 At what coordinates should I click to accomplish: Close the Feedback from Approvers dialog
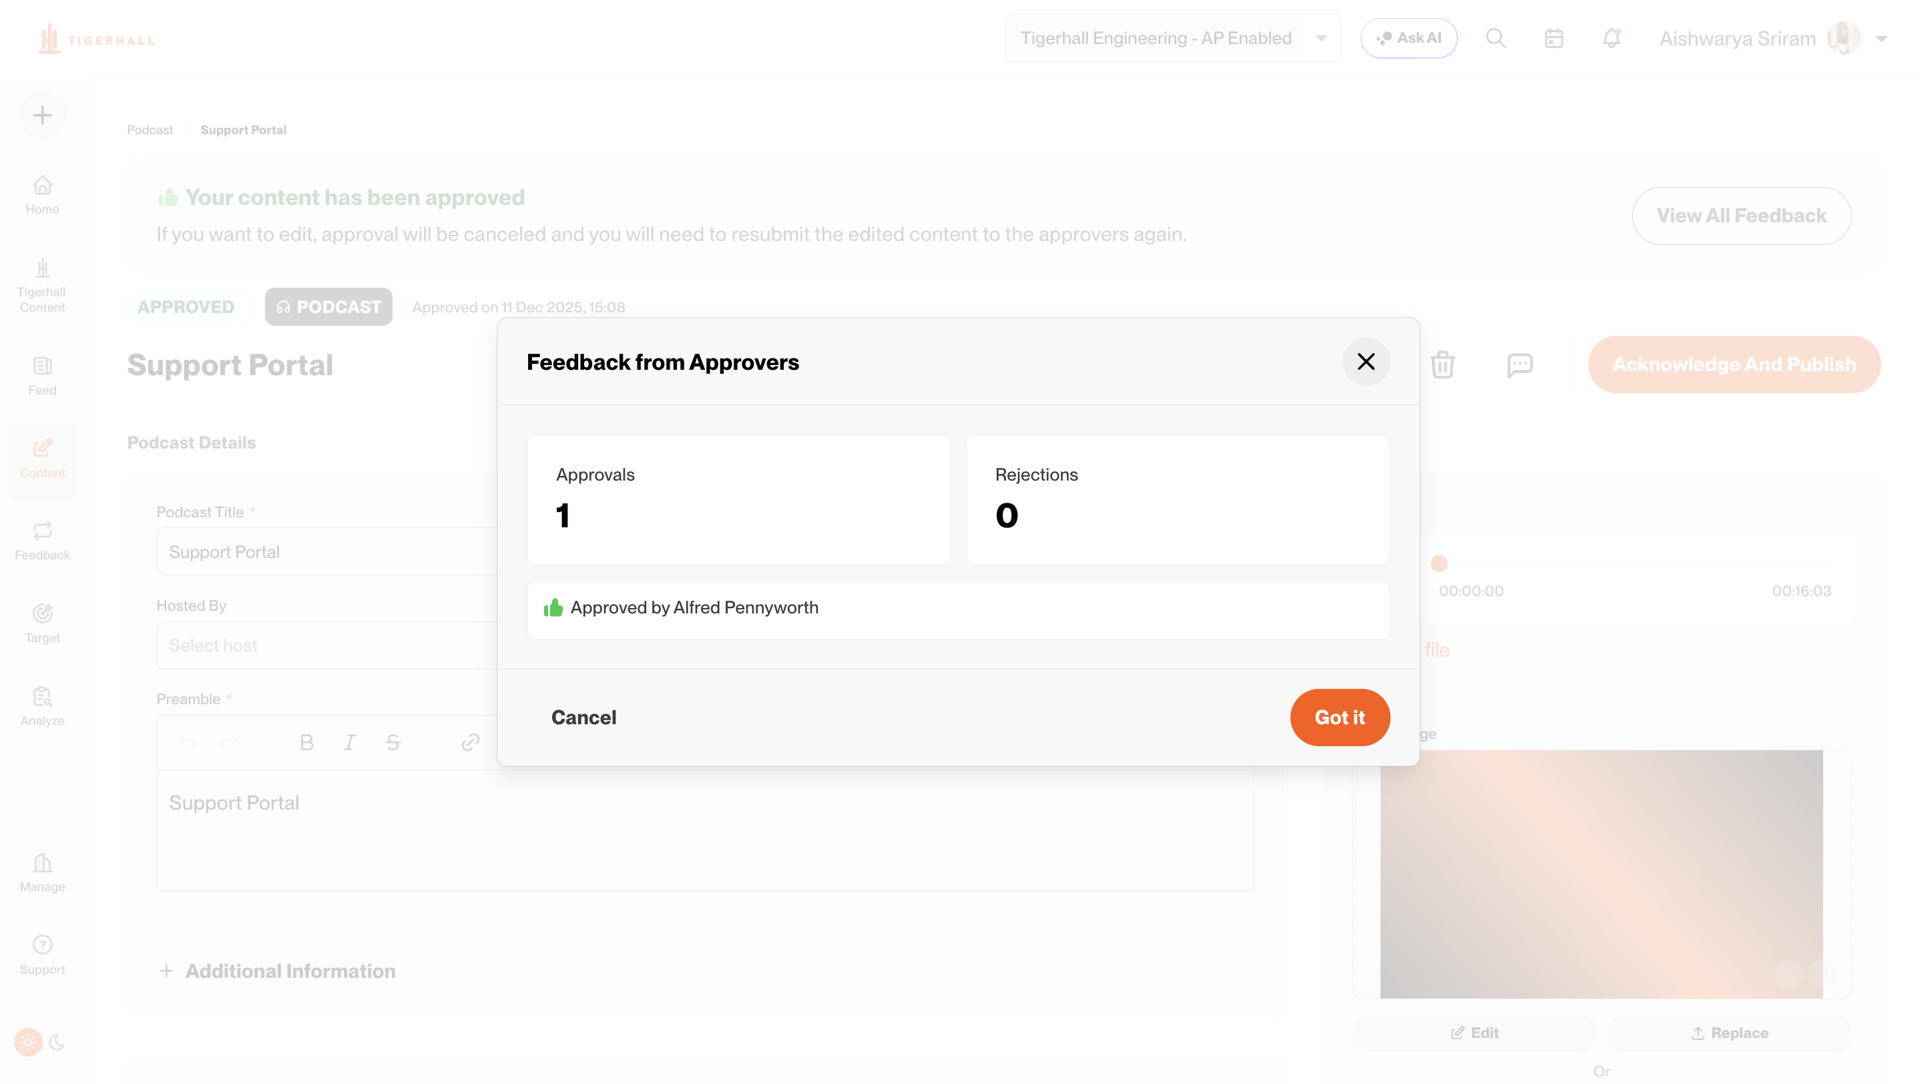tap(1366, 362)
